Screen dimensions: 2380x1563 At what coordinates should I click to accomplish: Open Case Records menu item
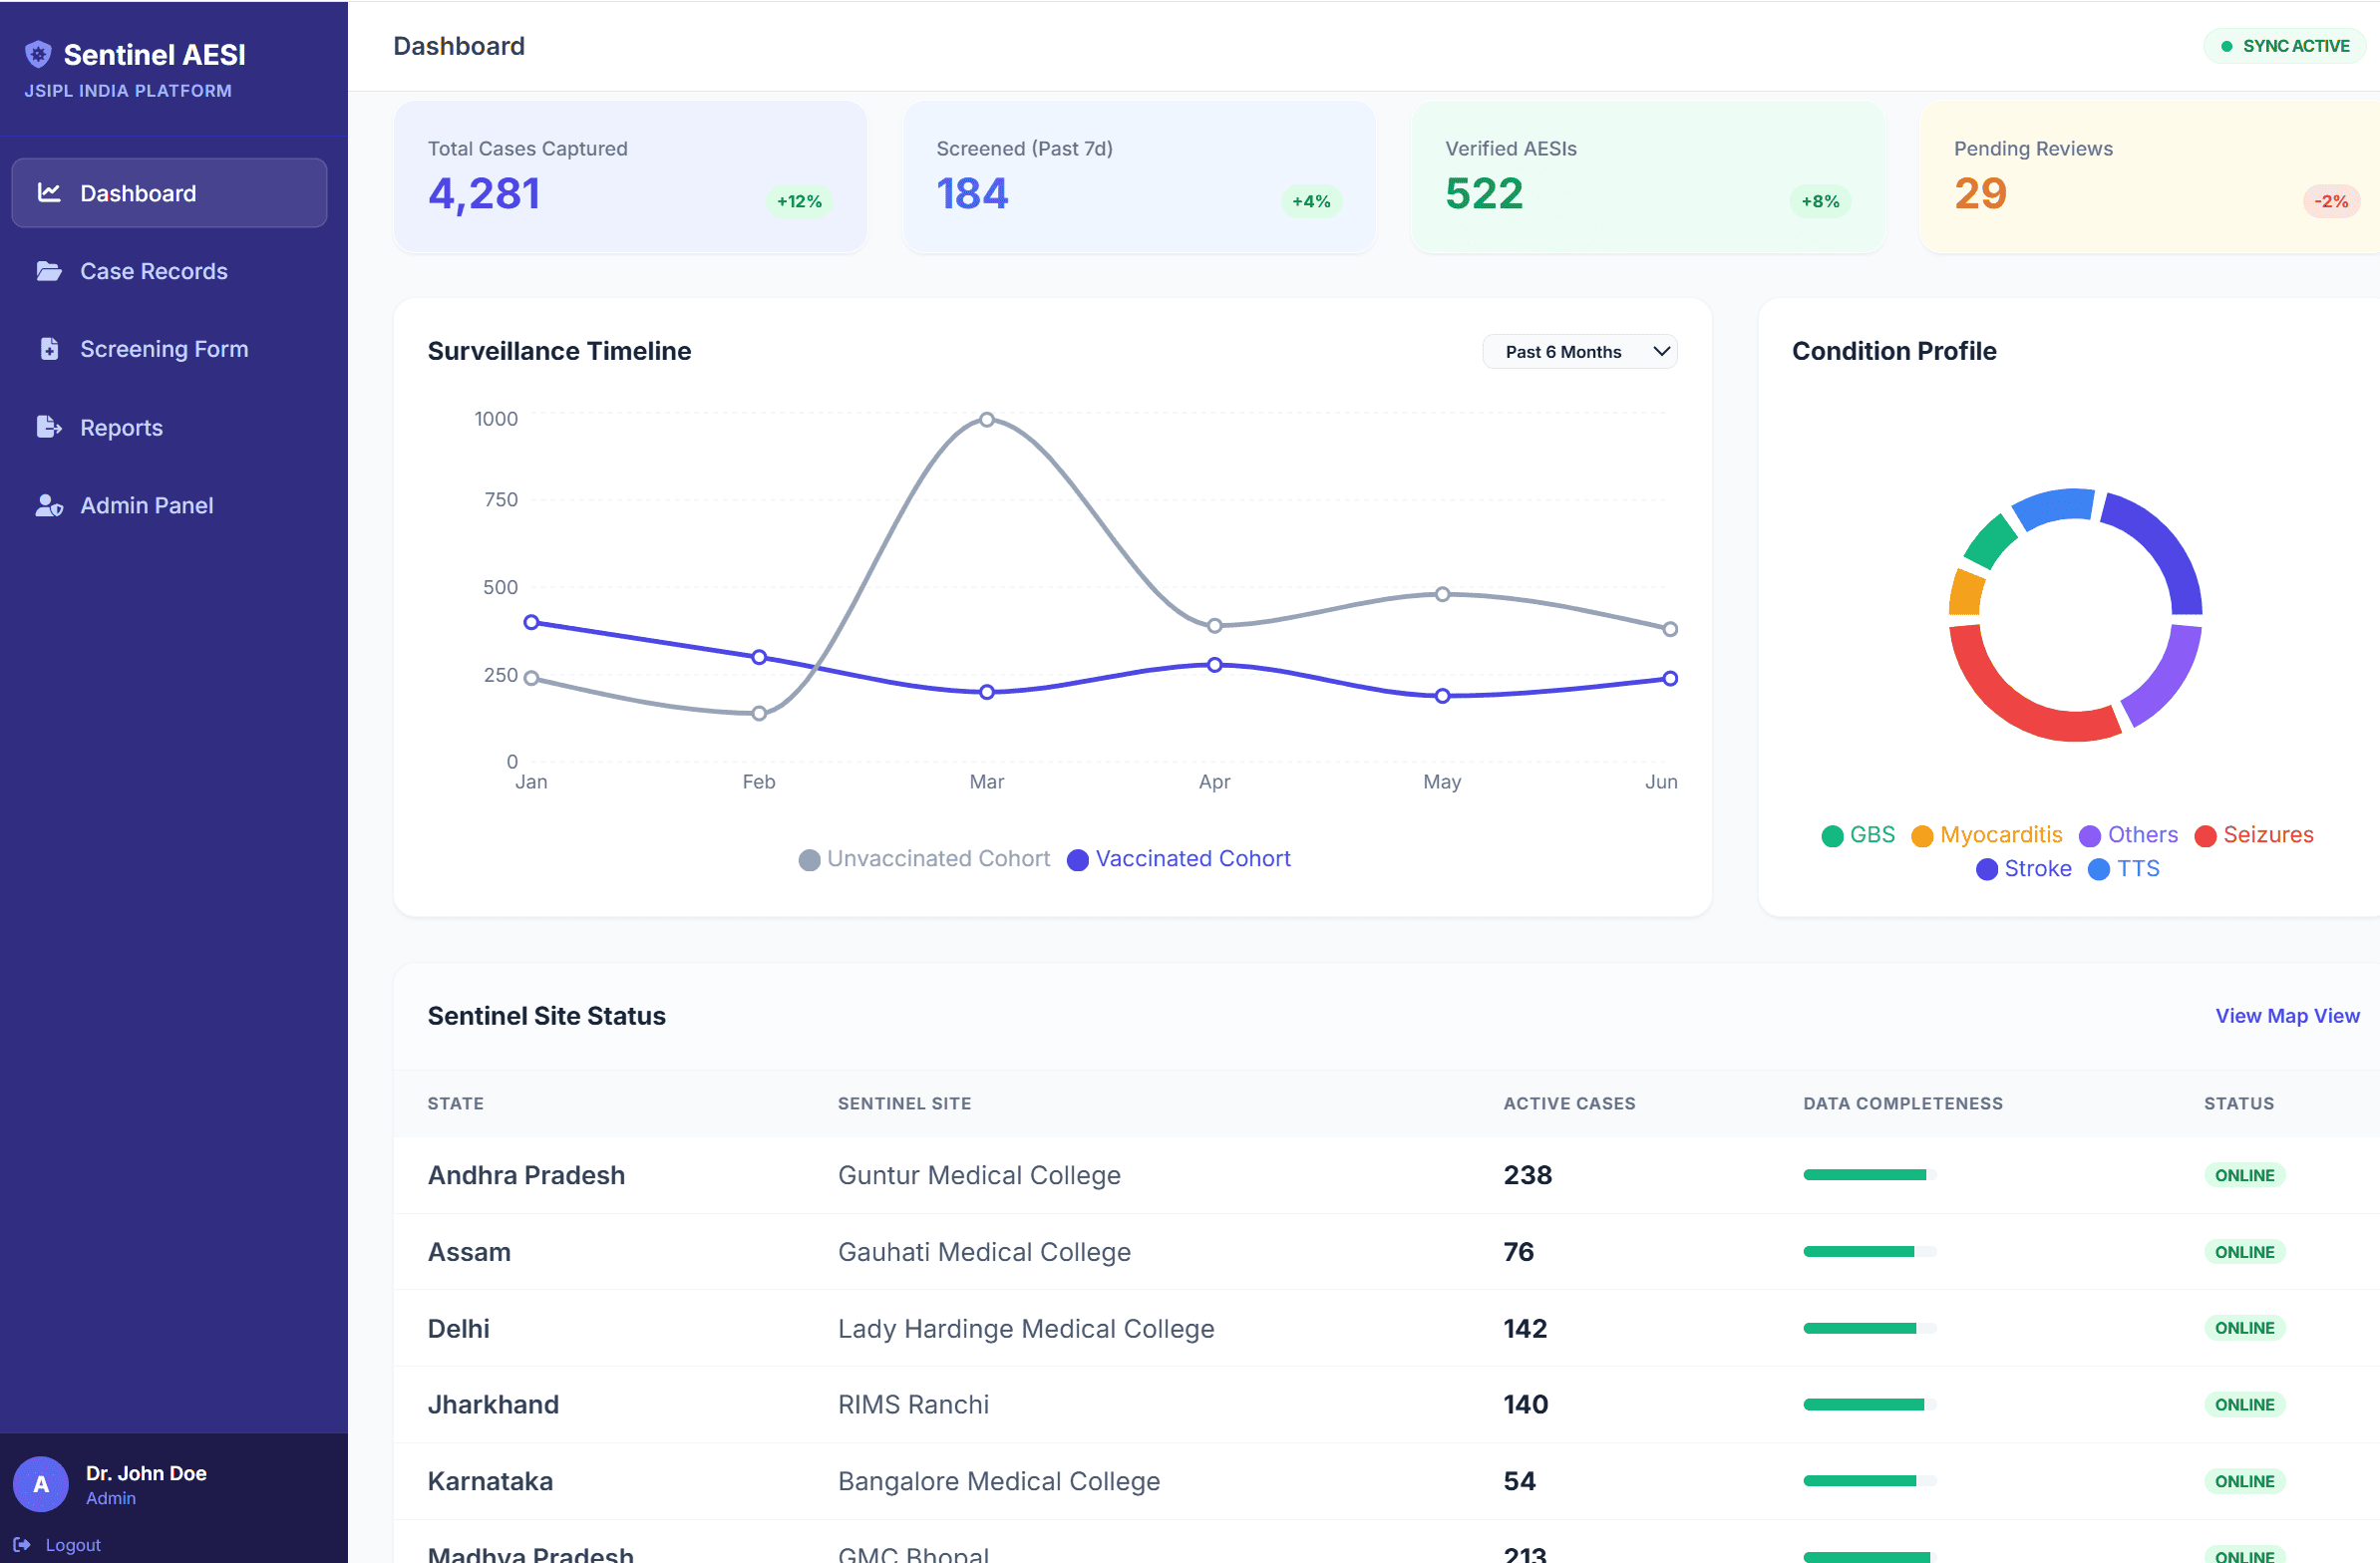[x=153, y=271]
